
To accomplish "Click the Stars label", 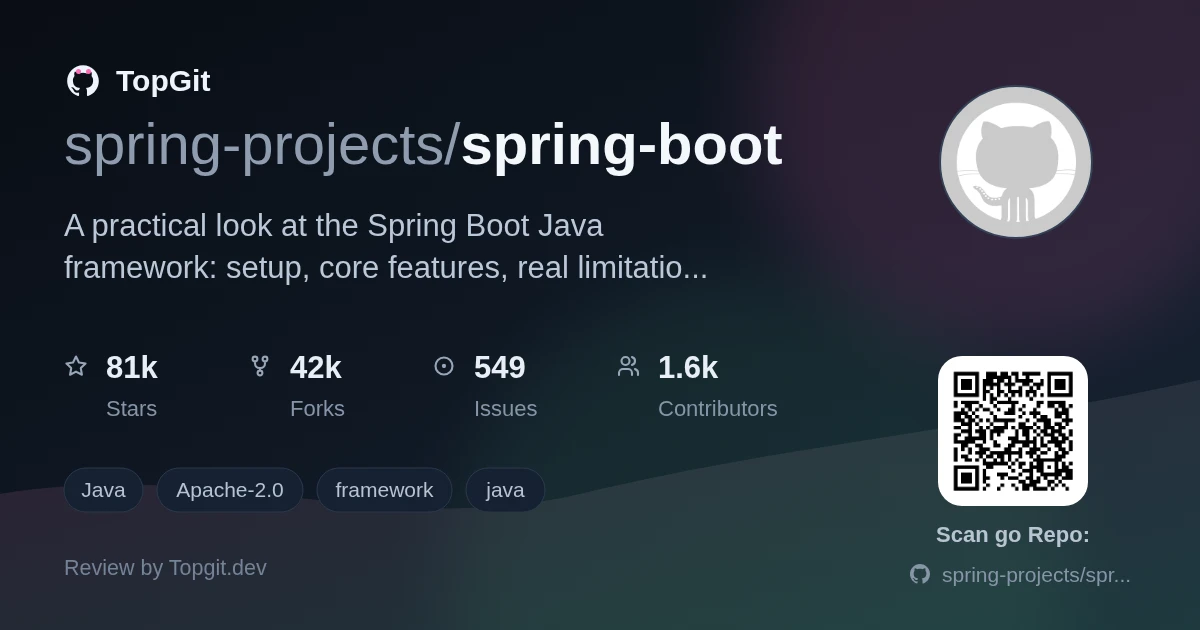I will click(x=131, y=409).
